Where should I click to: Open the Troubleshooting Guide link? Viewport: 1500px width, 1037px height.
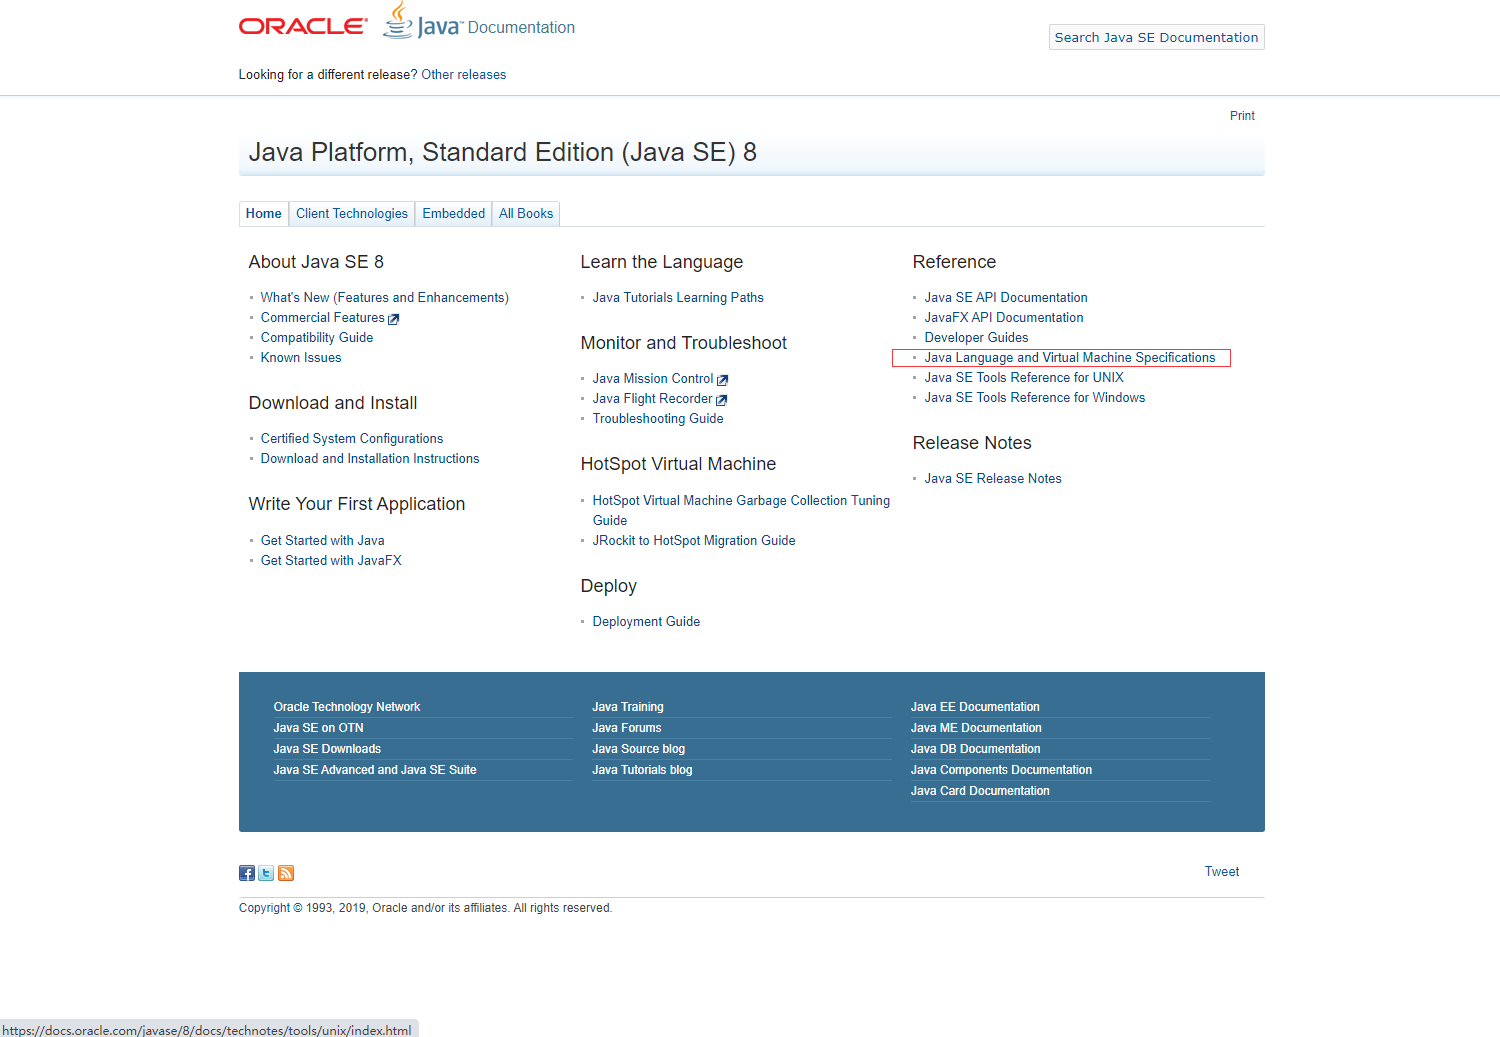point(658,419)
